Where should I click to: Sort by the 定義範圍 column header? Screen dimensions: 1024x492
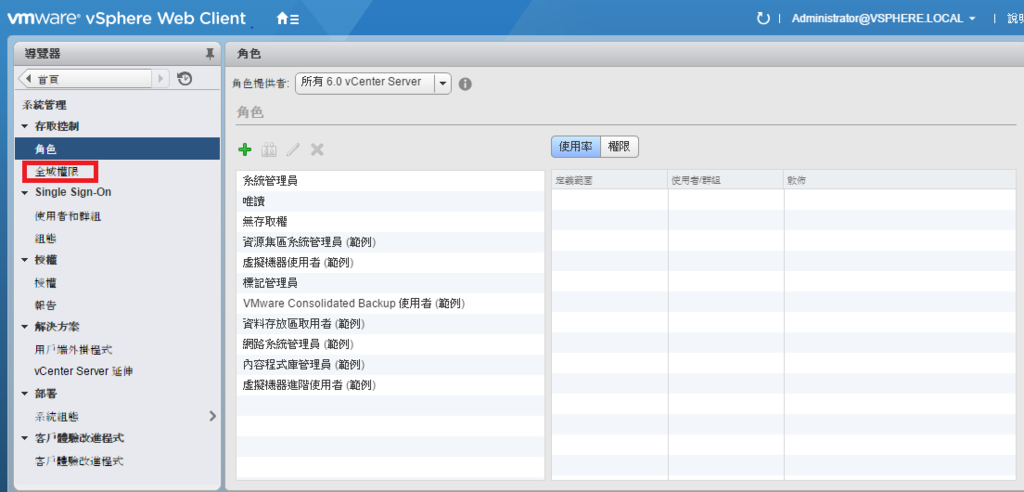pyautogui.click(x=610, y=180)
